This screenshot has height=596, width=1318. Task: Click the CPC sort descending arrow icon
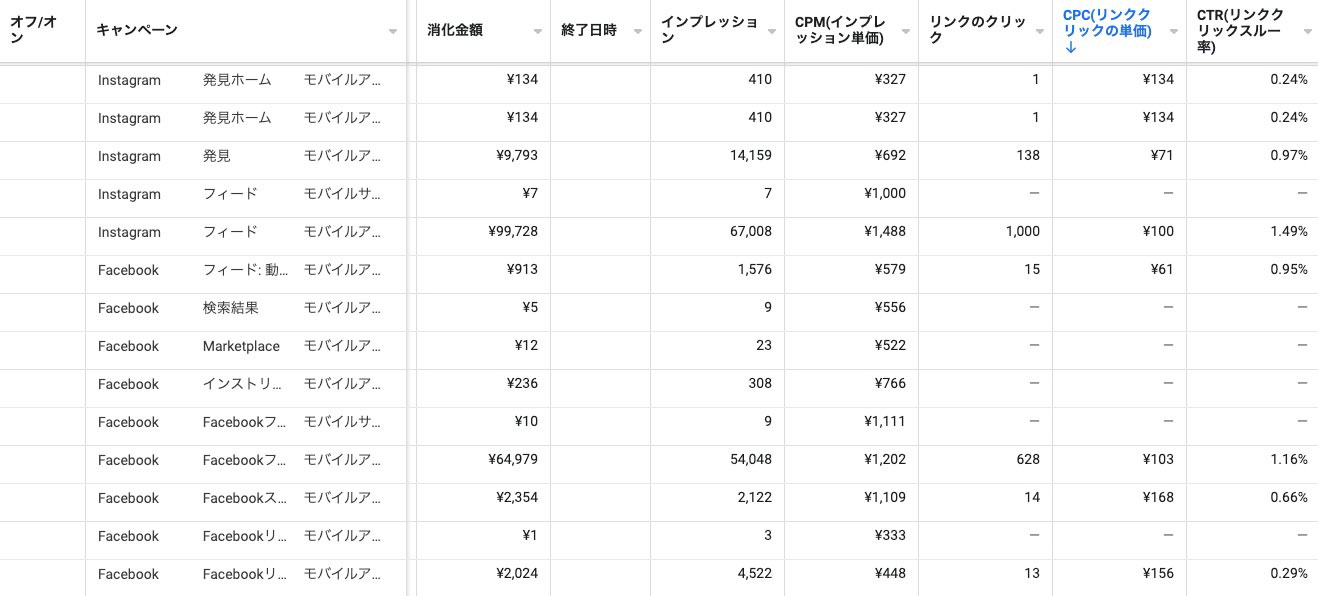[1070, 47]
